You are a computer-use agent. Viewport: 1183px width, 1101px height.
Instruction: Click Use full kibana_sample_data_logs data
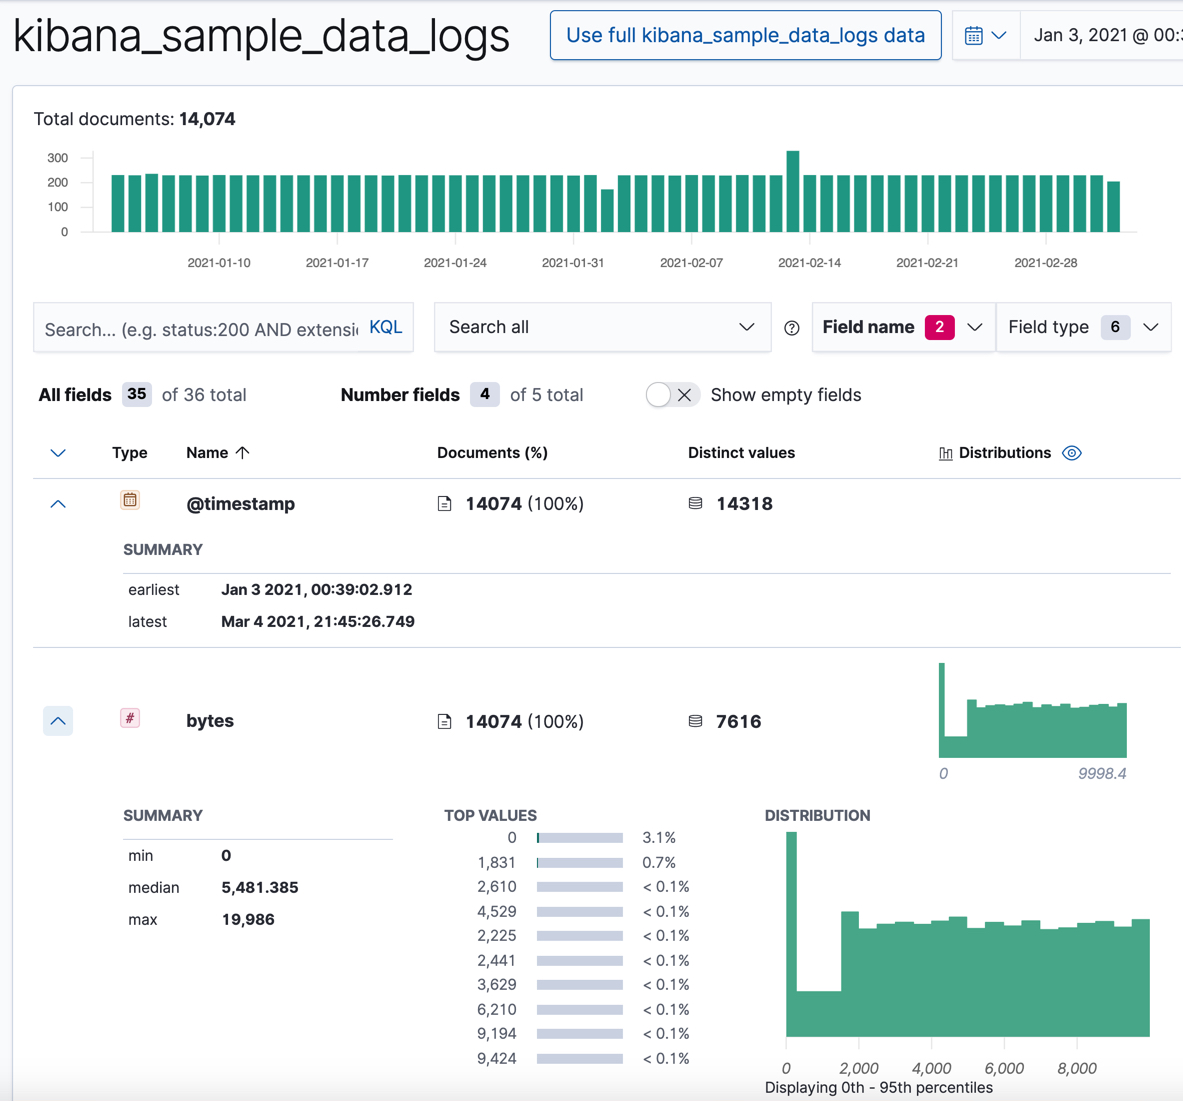pyautogui.click(x=745, y=35)
